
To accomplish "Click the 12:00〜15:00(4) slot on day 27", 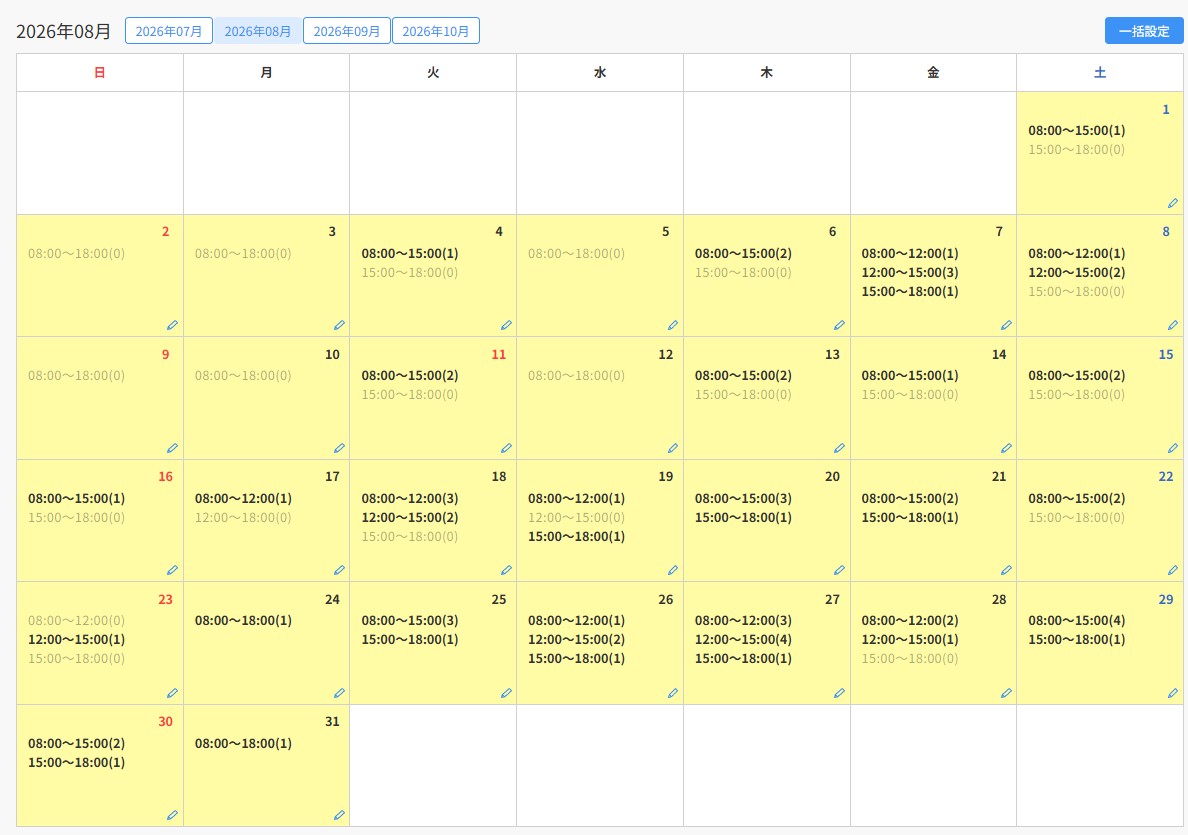I will pyautogui.click(x=742, y=640).
